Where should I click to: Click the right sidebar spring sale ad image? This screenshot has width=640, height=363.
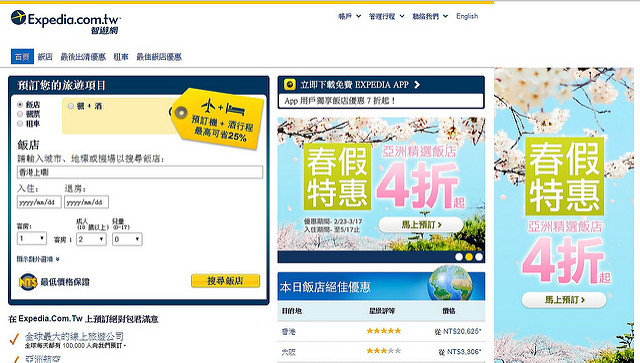pyautogui.click(x=564, y=215)
